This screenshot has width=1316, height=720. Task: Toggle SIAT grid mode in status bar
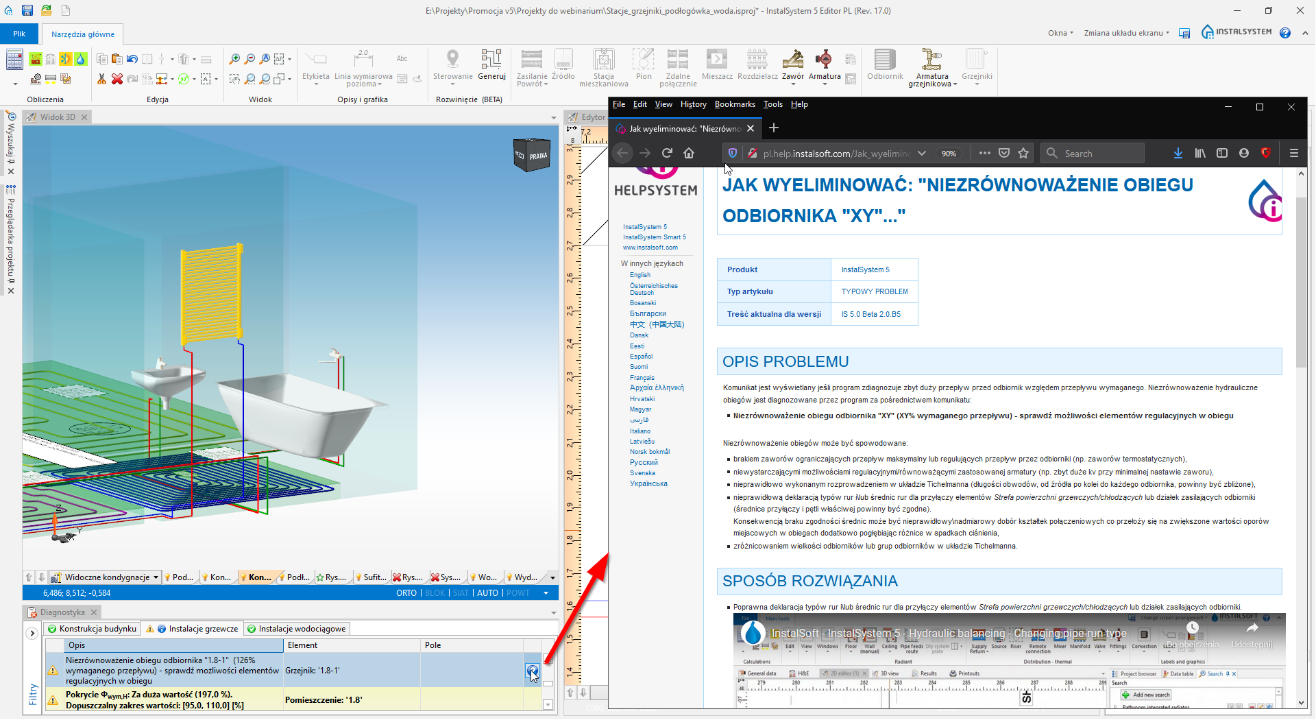[x=461, y=593]
